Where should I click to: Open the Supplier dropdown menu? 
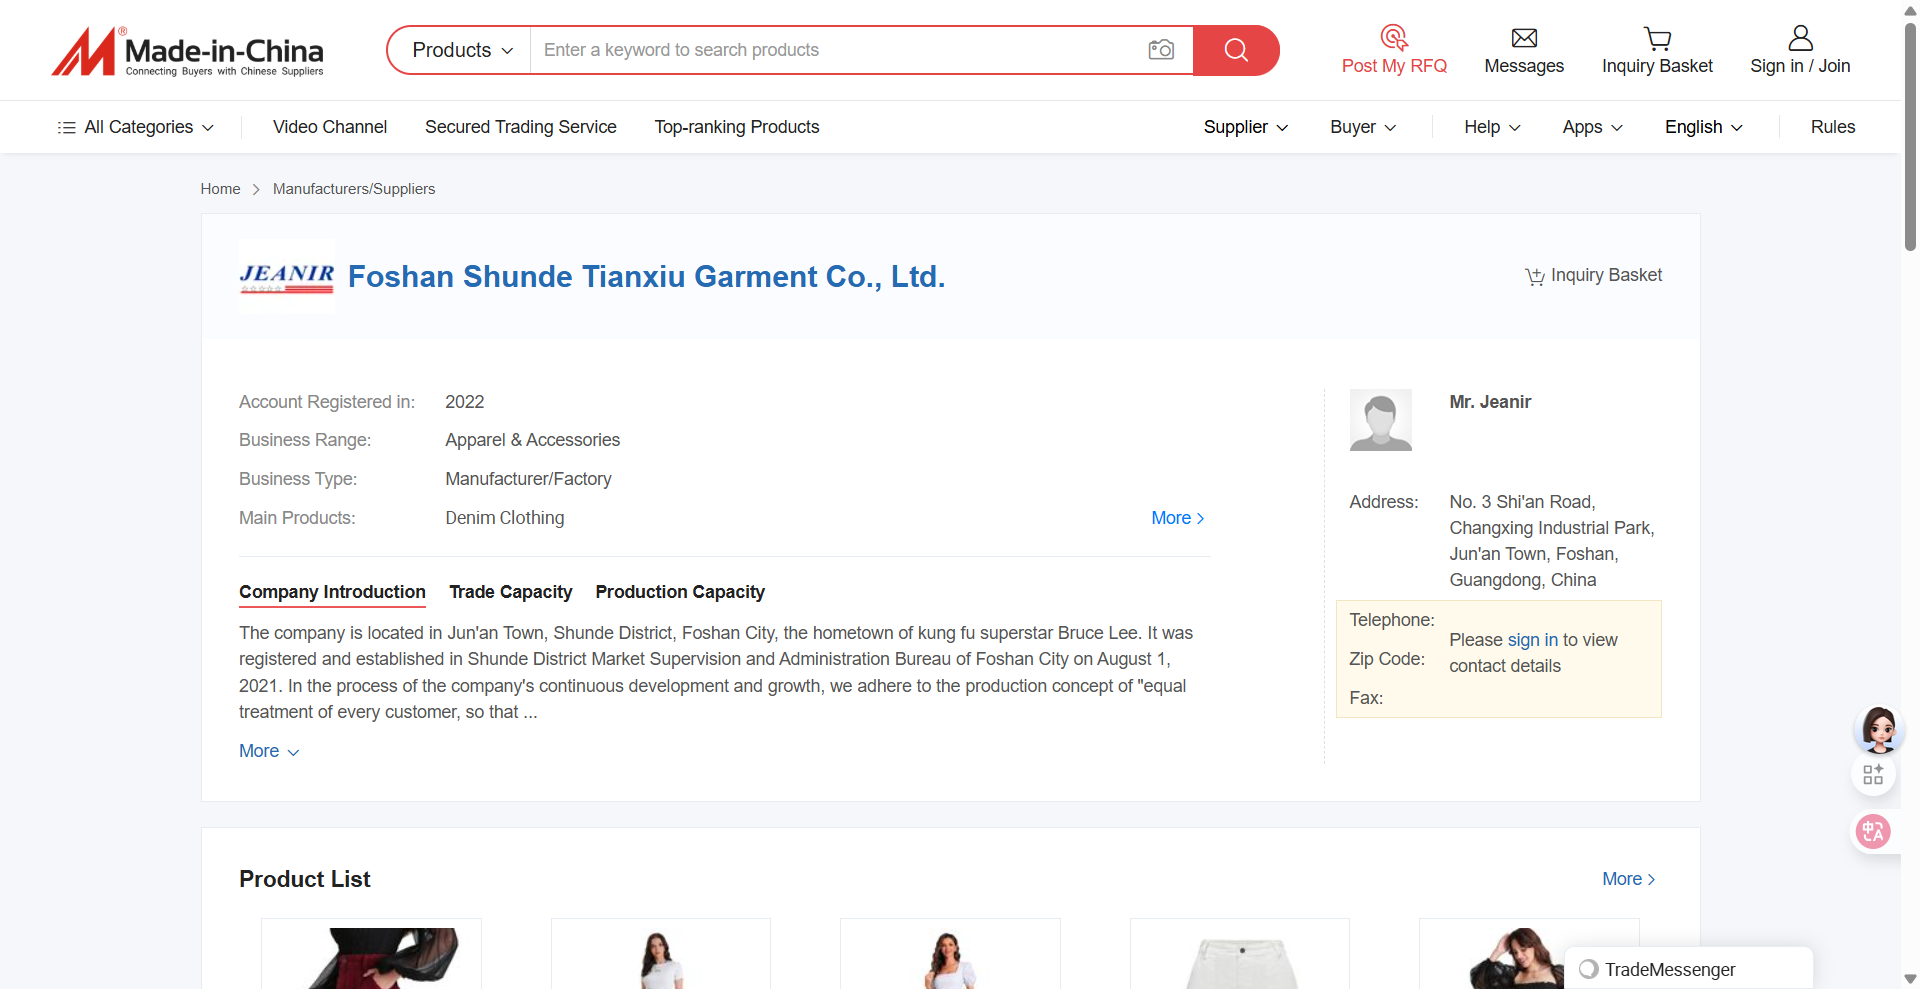pyautogui.click(x=1245, y=127)
